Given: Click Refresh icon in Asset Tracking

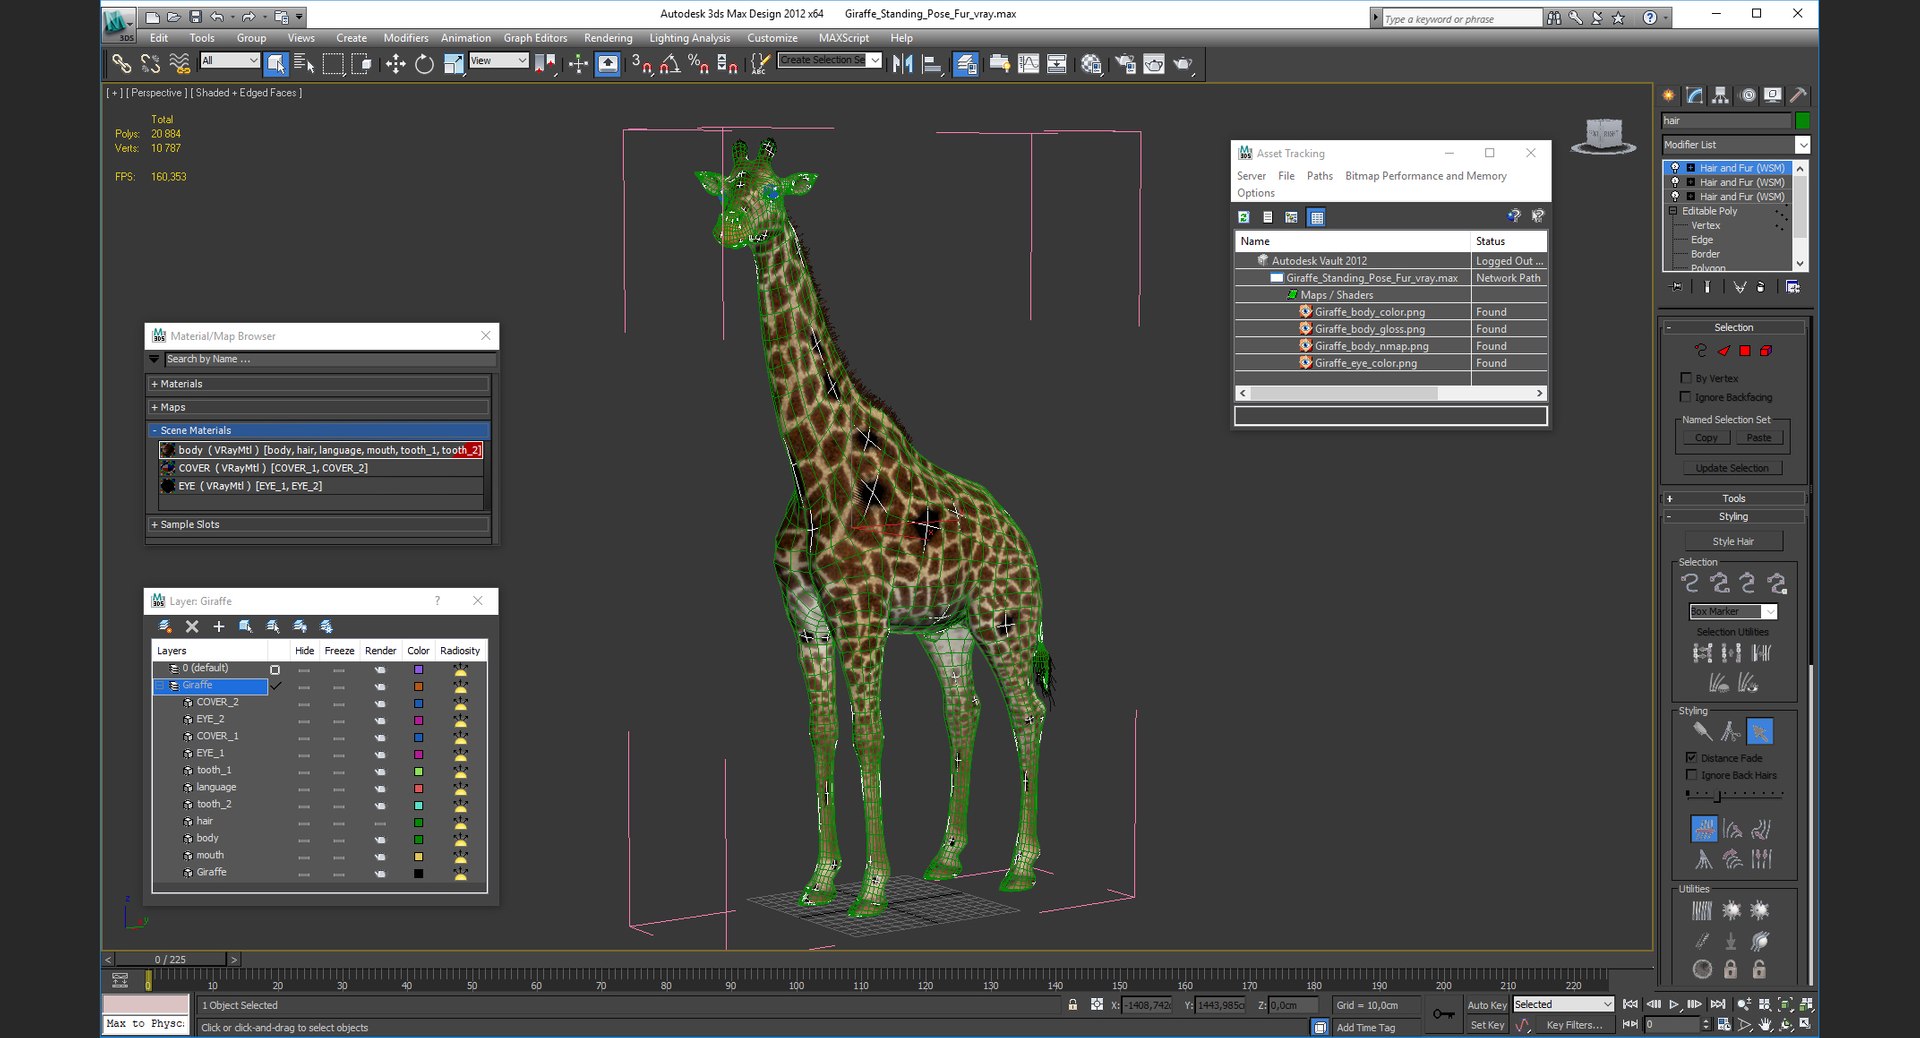Looking at the screenshot, I should 1243,217.
